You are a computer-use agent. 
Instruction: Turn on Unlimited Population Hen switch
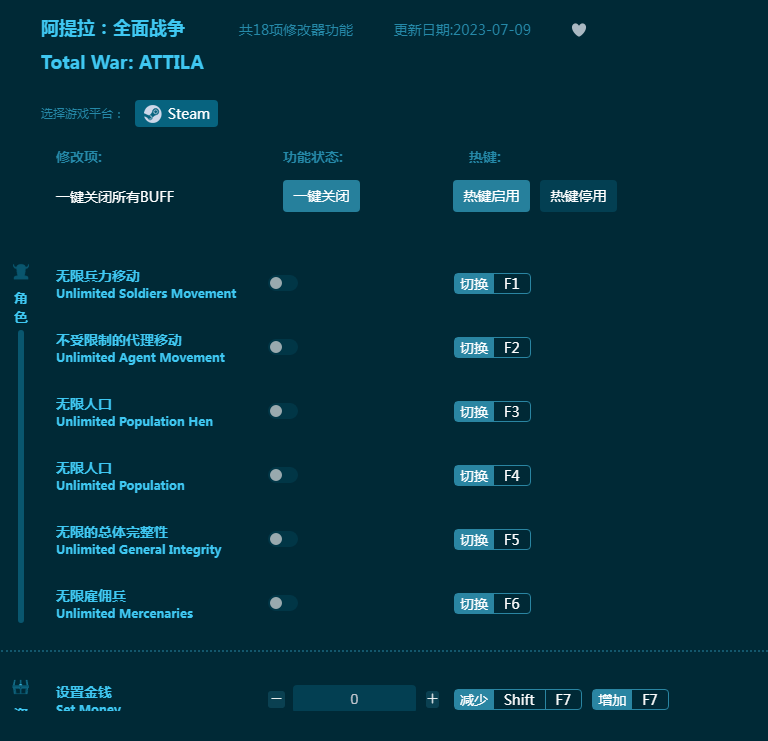pos(283,411)
